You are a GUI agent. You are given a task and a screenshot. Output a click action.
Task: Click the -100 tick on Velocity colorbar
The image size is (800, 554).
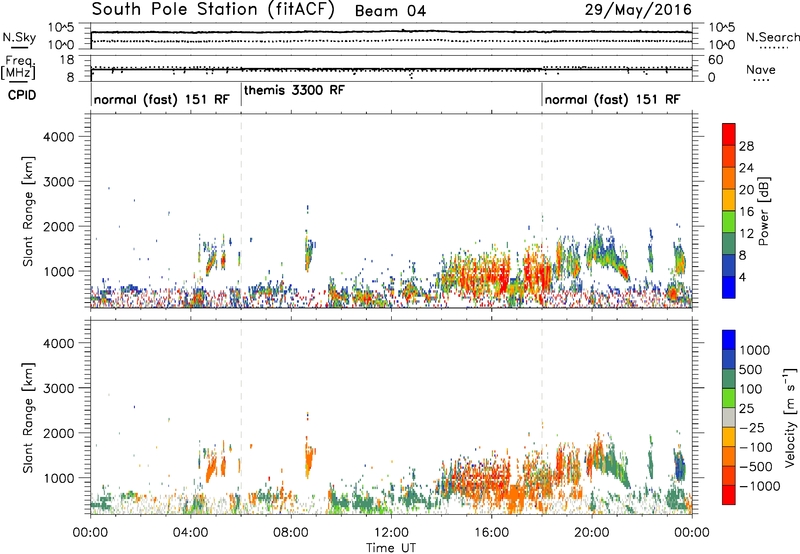click(x=756, y=447)
